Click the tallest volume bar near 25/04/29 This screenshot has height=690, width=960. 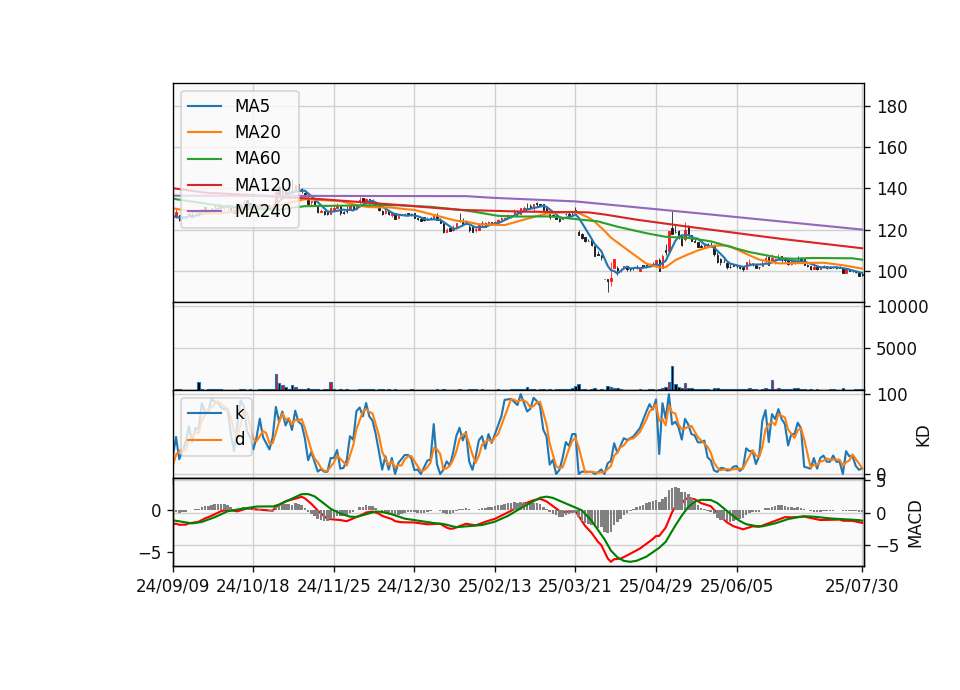point(672,378)
